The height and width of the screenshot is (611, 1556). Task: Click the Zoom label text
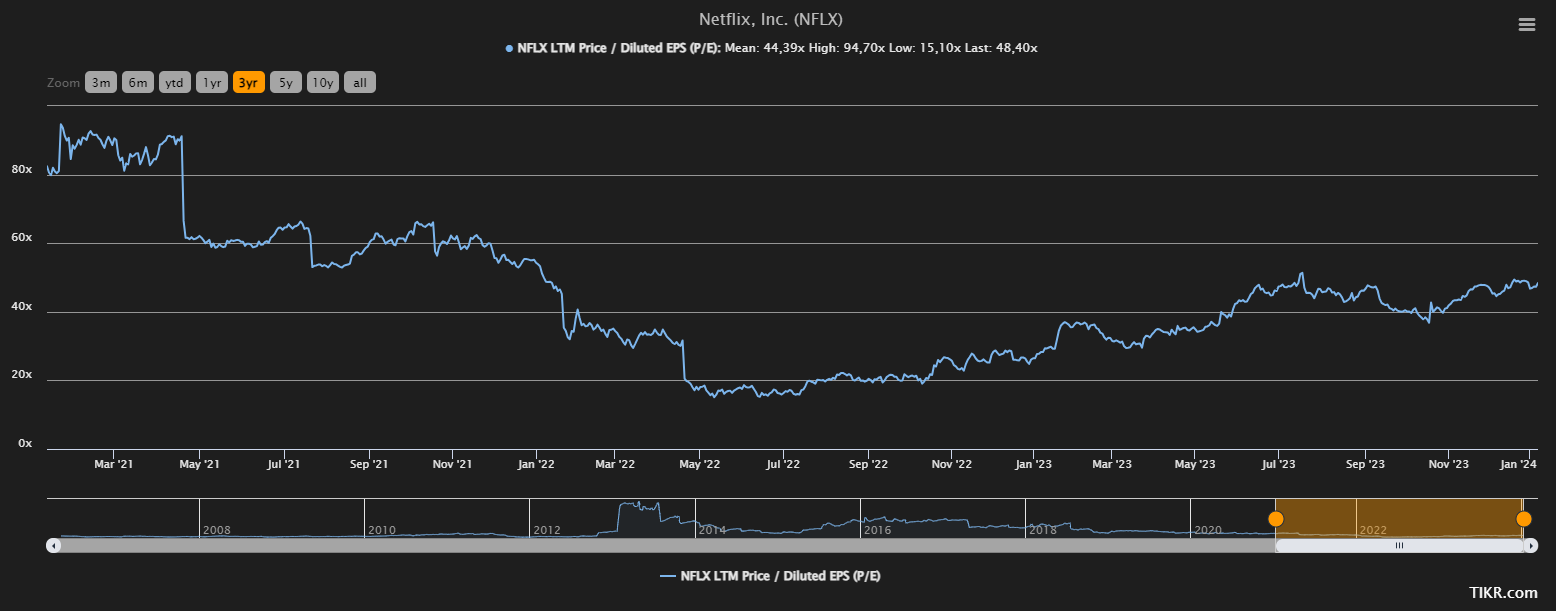[63, 83]
